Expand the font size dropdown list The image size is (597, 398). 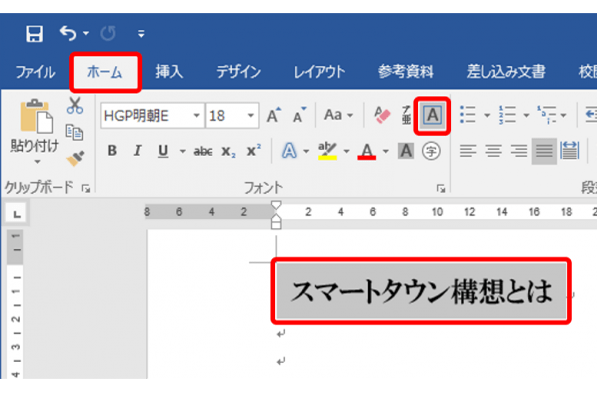coord(251,115)
